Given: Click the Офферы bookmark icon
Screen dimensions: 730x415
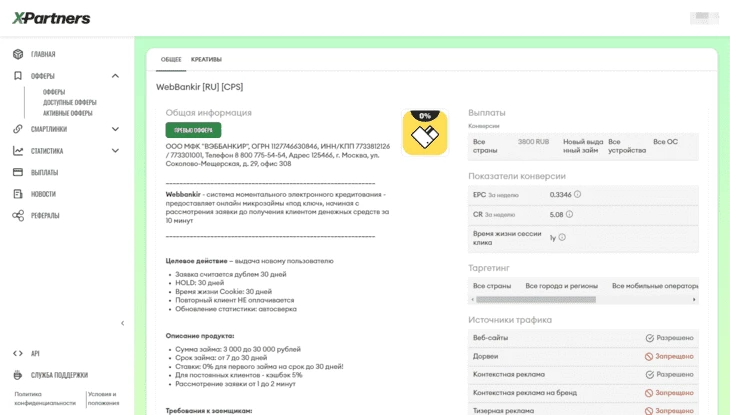Looking at the screenshot, I should coord(18,75).
